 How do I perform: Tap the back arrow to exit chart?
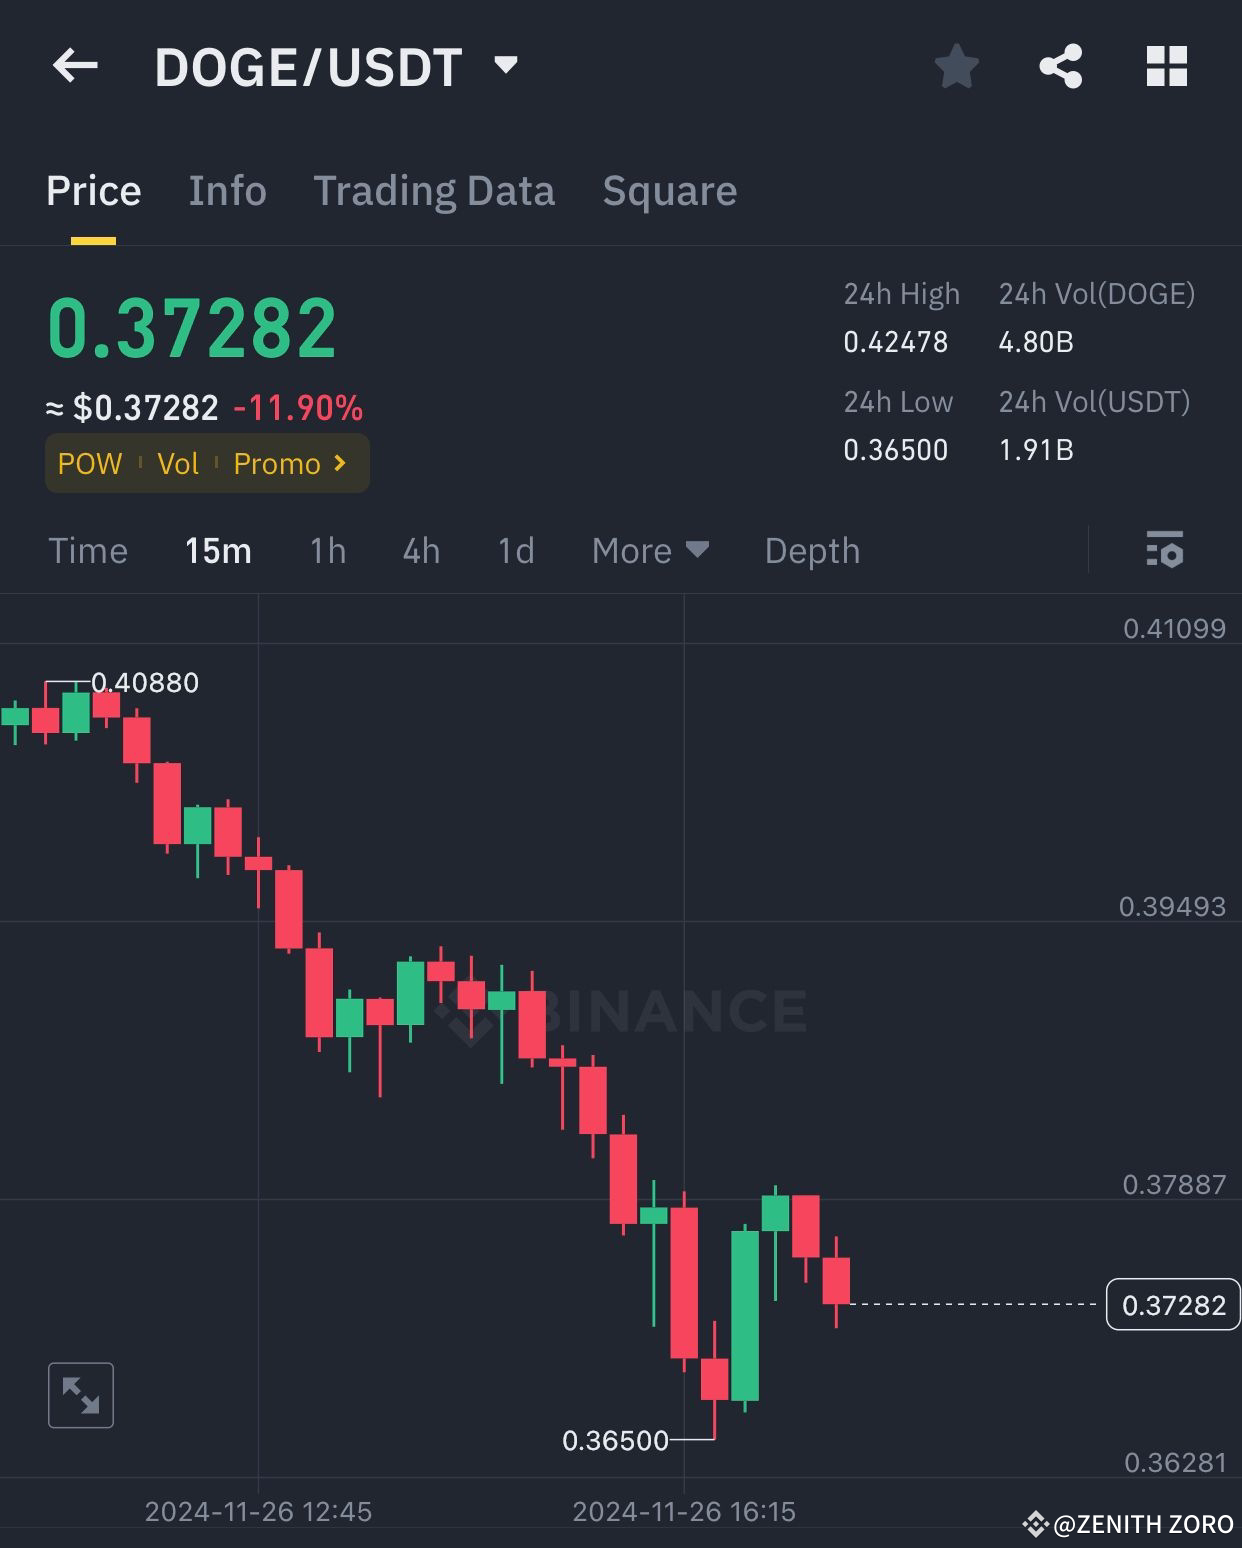point(75,66)
